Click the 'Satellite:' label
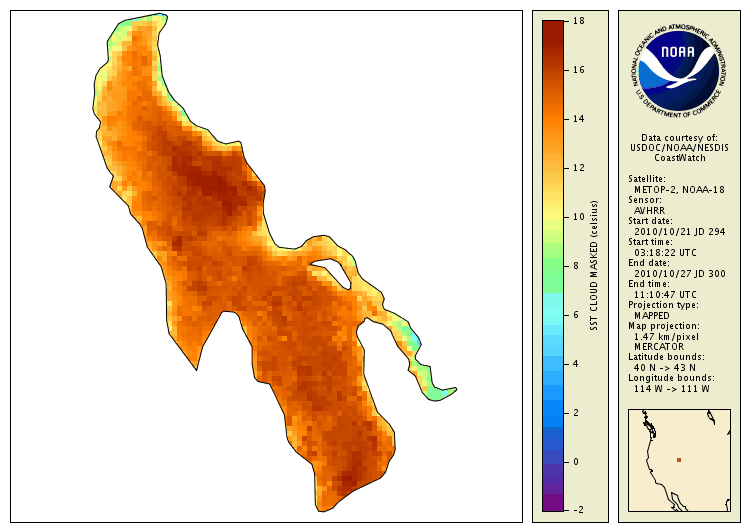This screenshot has width=750, height=532. click(x=647, y=179)
